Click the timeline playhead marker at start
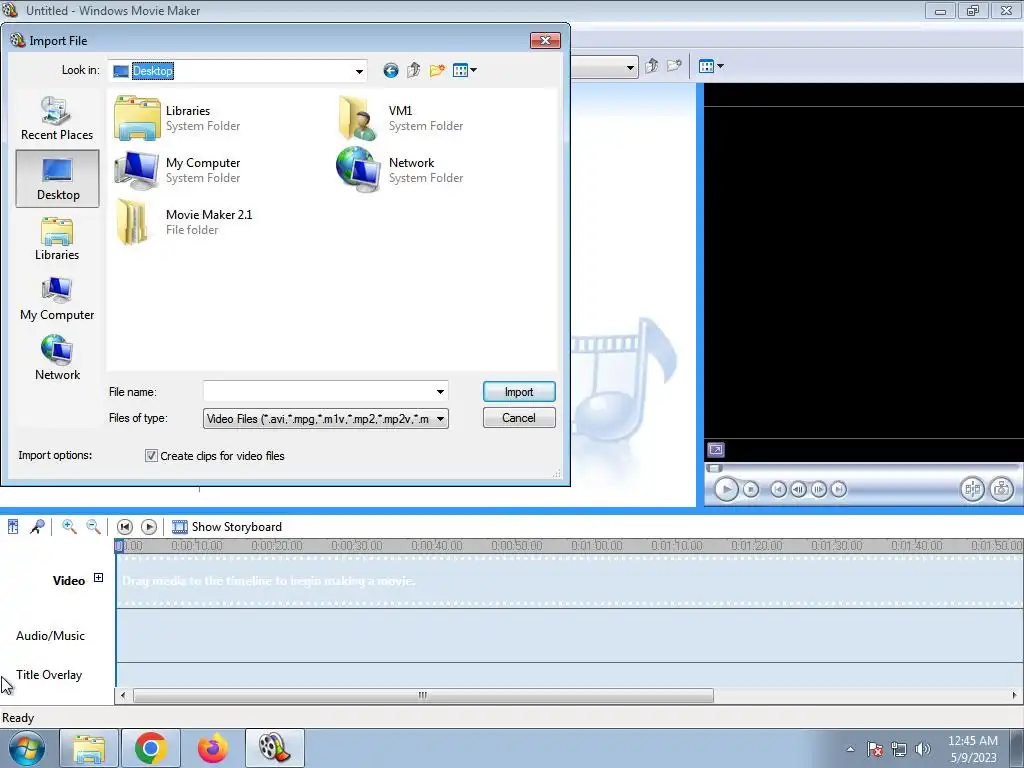 click(x=119, y=546)
